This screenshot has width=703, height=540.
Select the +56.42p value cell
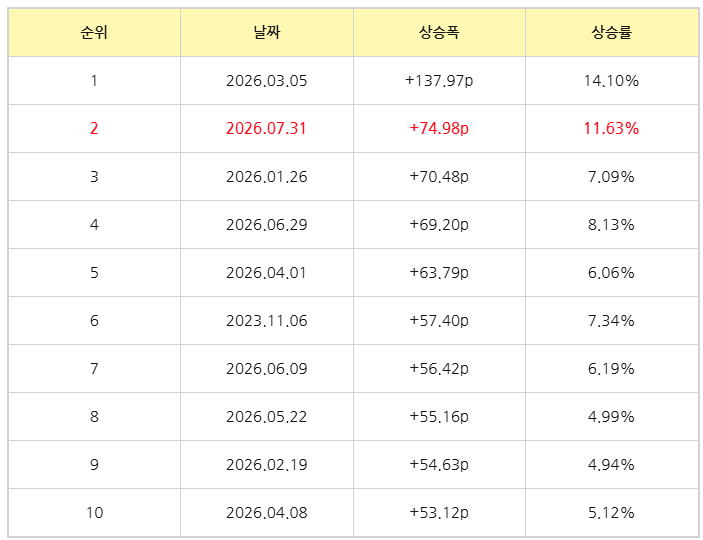point(439,369)
